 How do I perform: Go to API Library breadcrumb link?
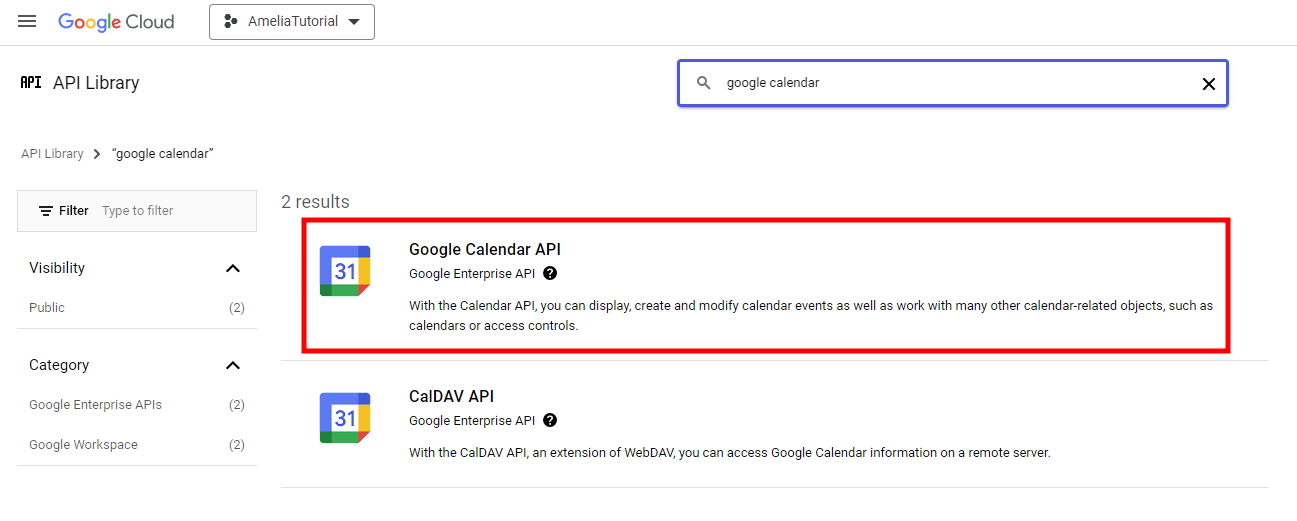[x=52, y=154]
